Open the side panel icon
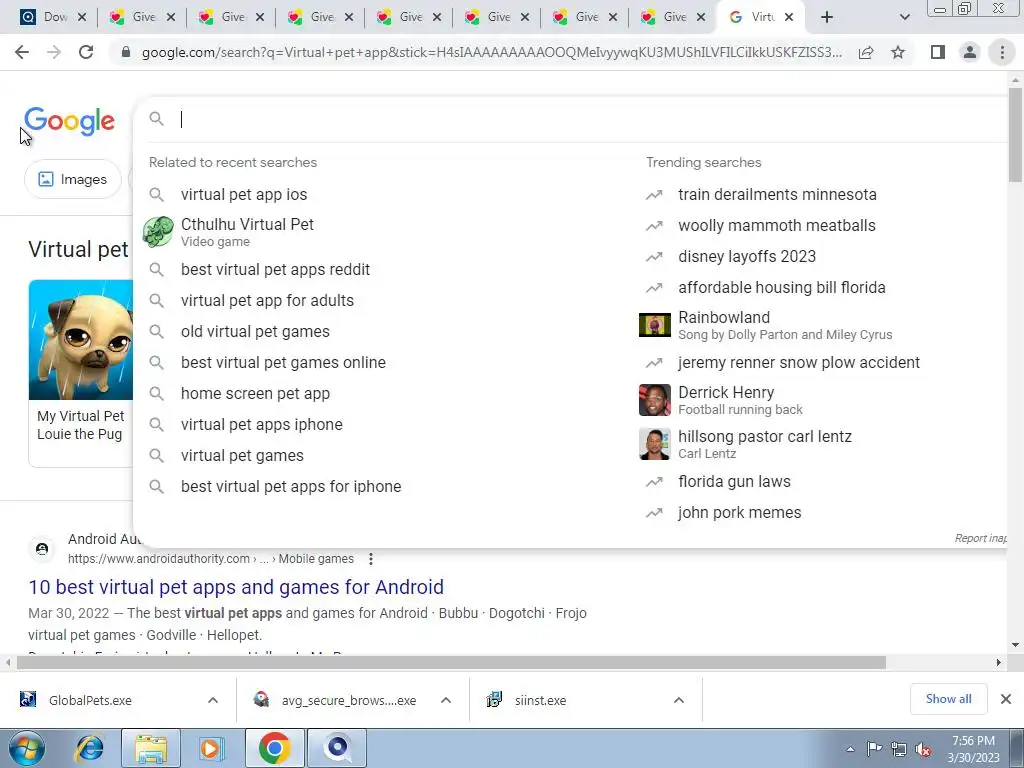This screenshot has height=768, width=1024. pos(938,52)
